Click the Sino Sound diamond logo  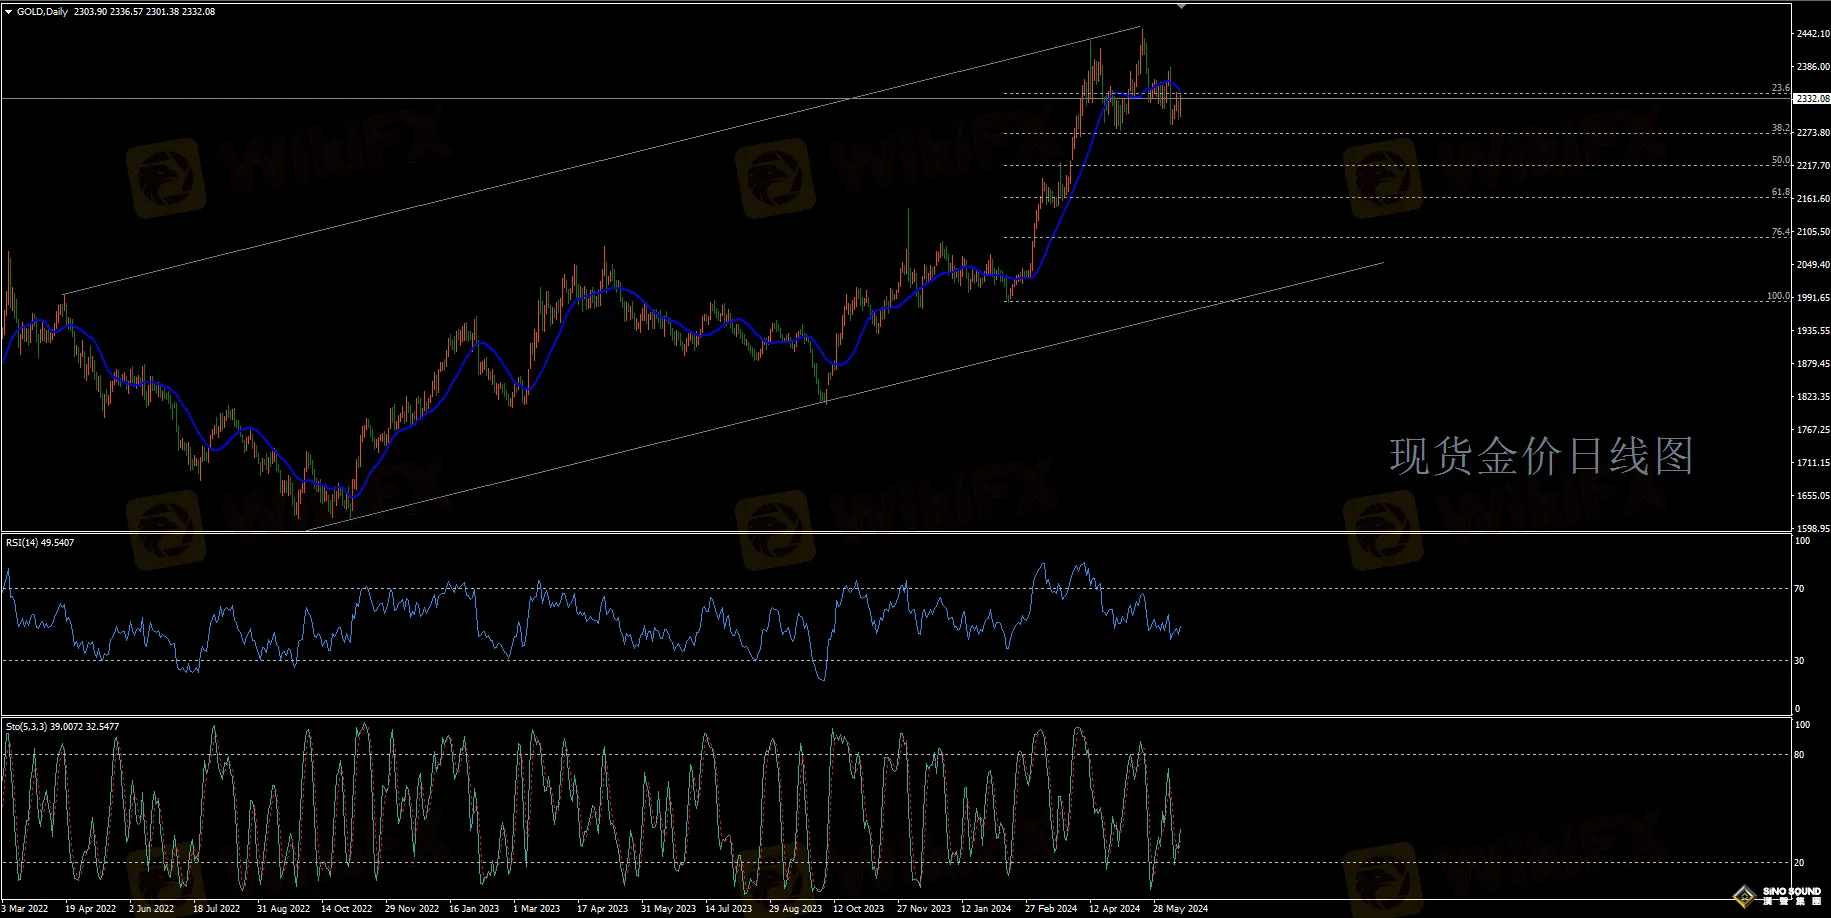pos(1746,895)
